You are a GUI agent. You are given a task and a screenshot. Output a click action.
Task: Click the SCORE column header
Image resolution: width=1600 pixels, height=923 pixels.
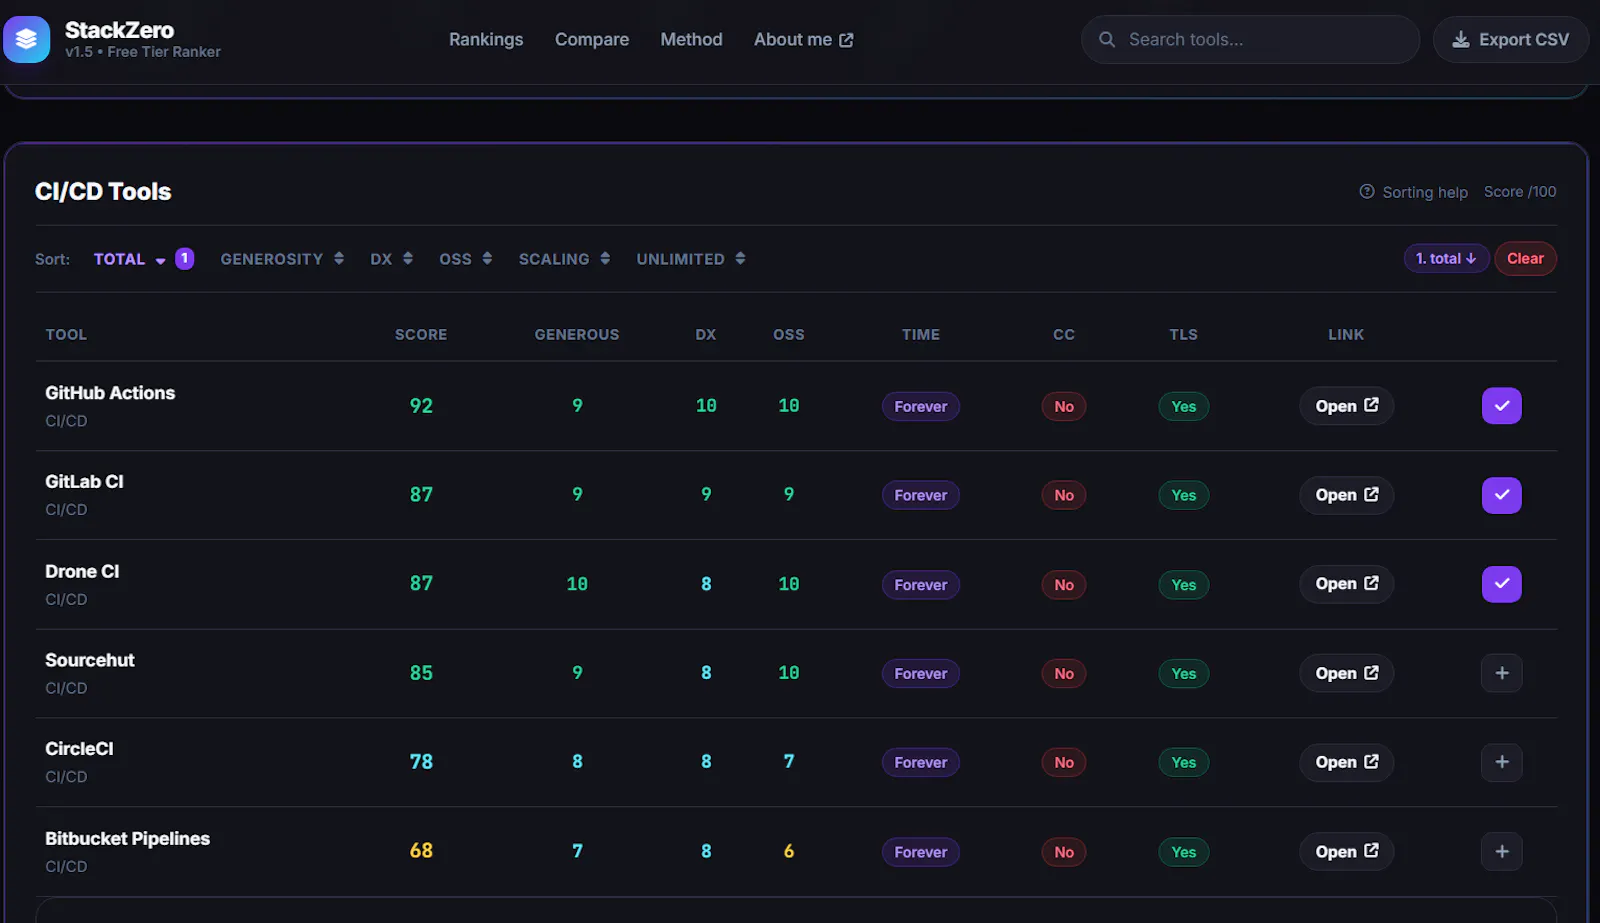421,335
